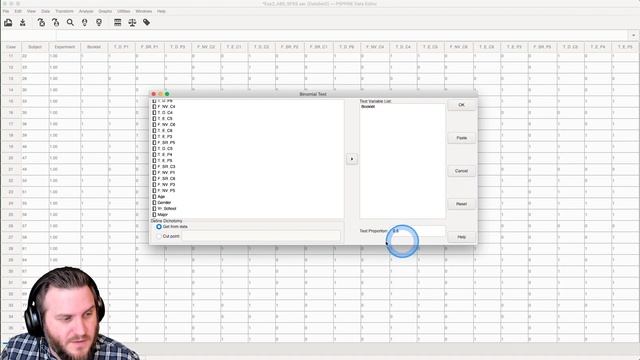The height and width of the screenshot is (360, 640).
Task: Click the Value Labels tag icon
Action: [x=147, y=22]
